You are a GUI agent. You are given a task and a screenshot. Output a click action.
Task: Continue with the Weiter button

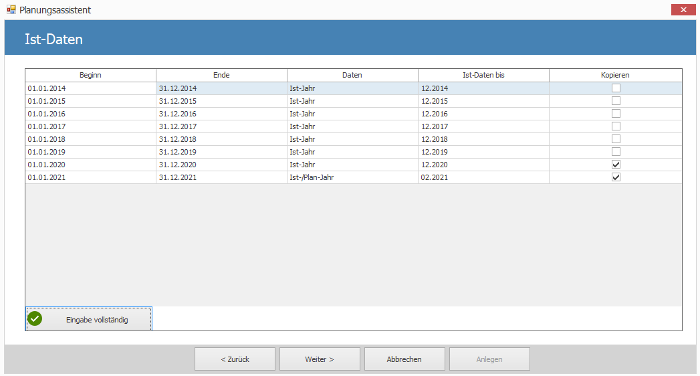(320, 359)
